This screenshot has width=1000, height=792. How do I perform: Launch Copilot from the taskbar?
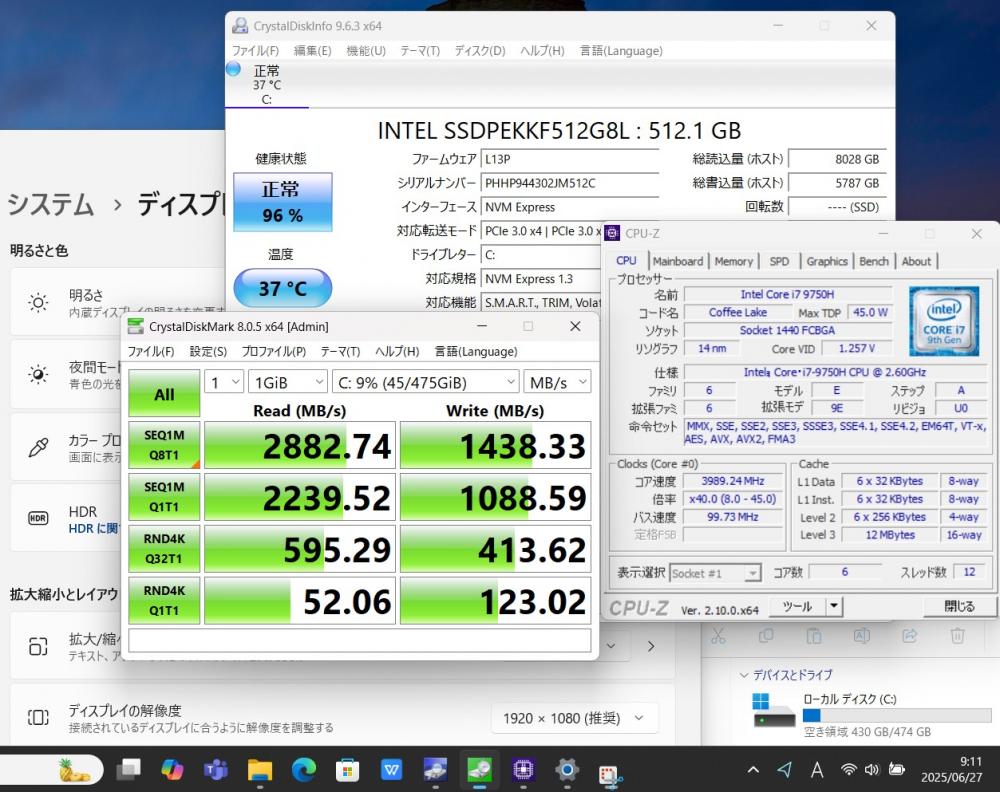tap(172, 770)
